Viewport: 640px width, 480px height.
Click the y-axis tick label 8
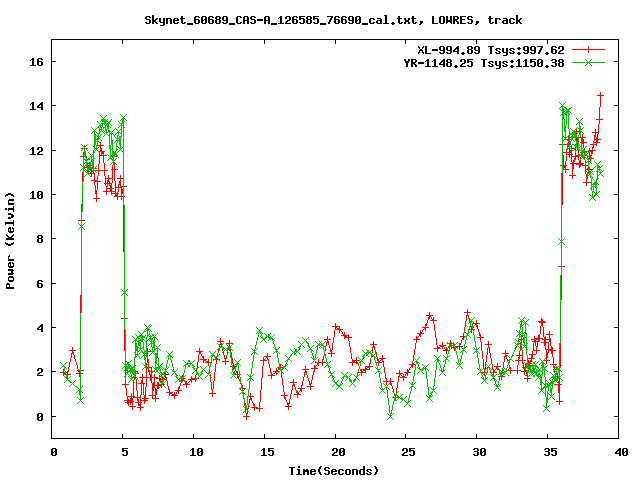pos(40,239)
